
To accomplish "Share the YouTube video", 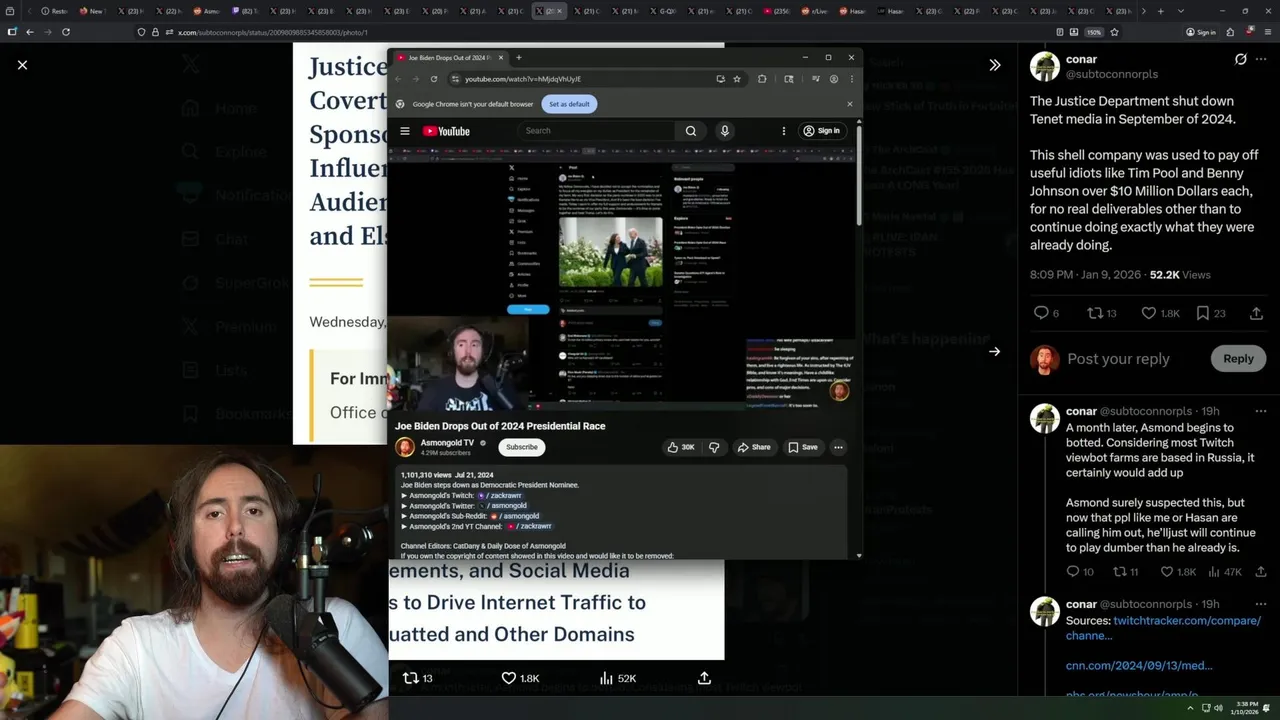I will coord(755,447).
